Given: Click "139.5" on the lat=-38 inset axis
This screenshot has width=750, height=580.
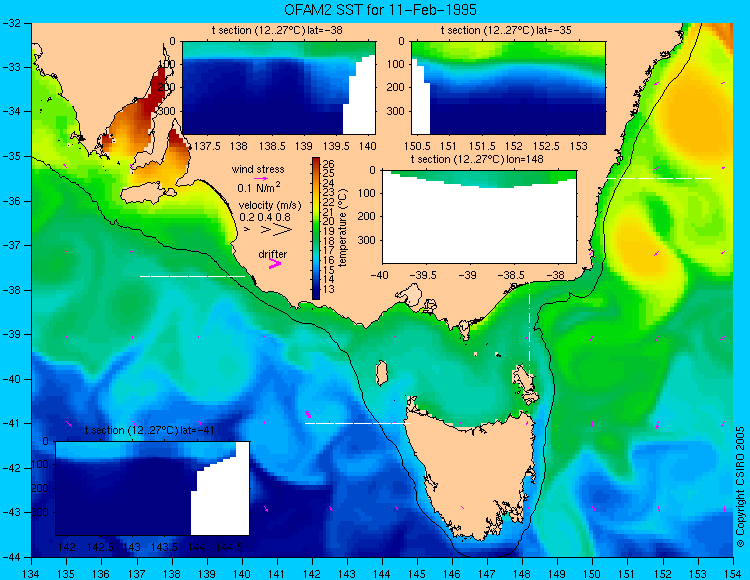Looking at the screenshot, I should pyautogui.click(x=335, y=146).
